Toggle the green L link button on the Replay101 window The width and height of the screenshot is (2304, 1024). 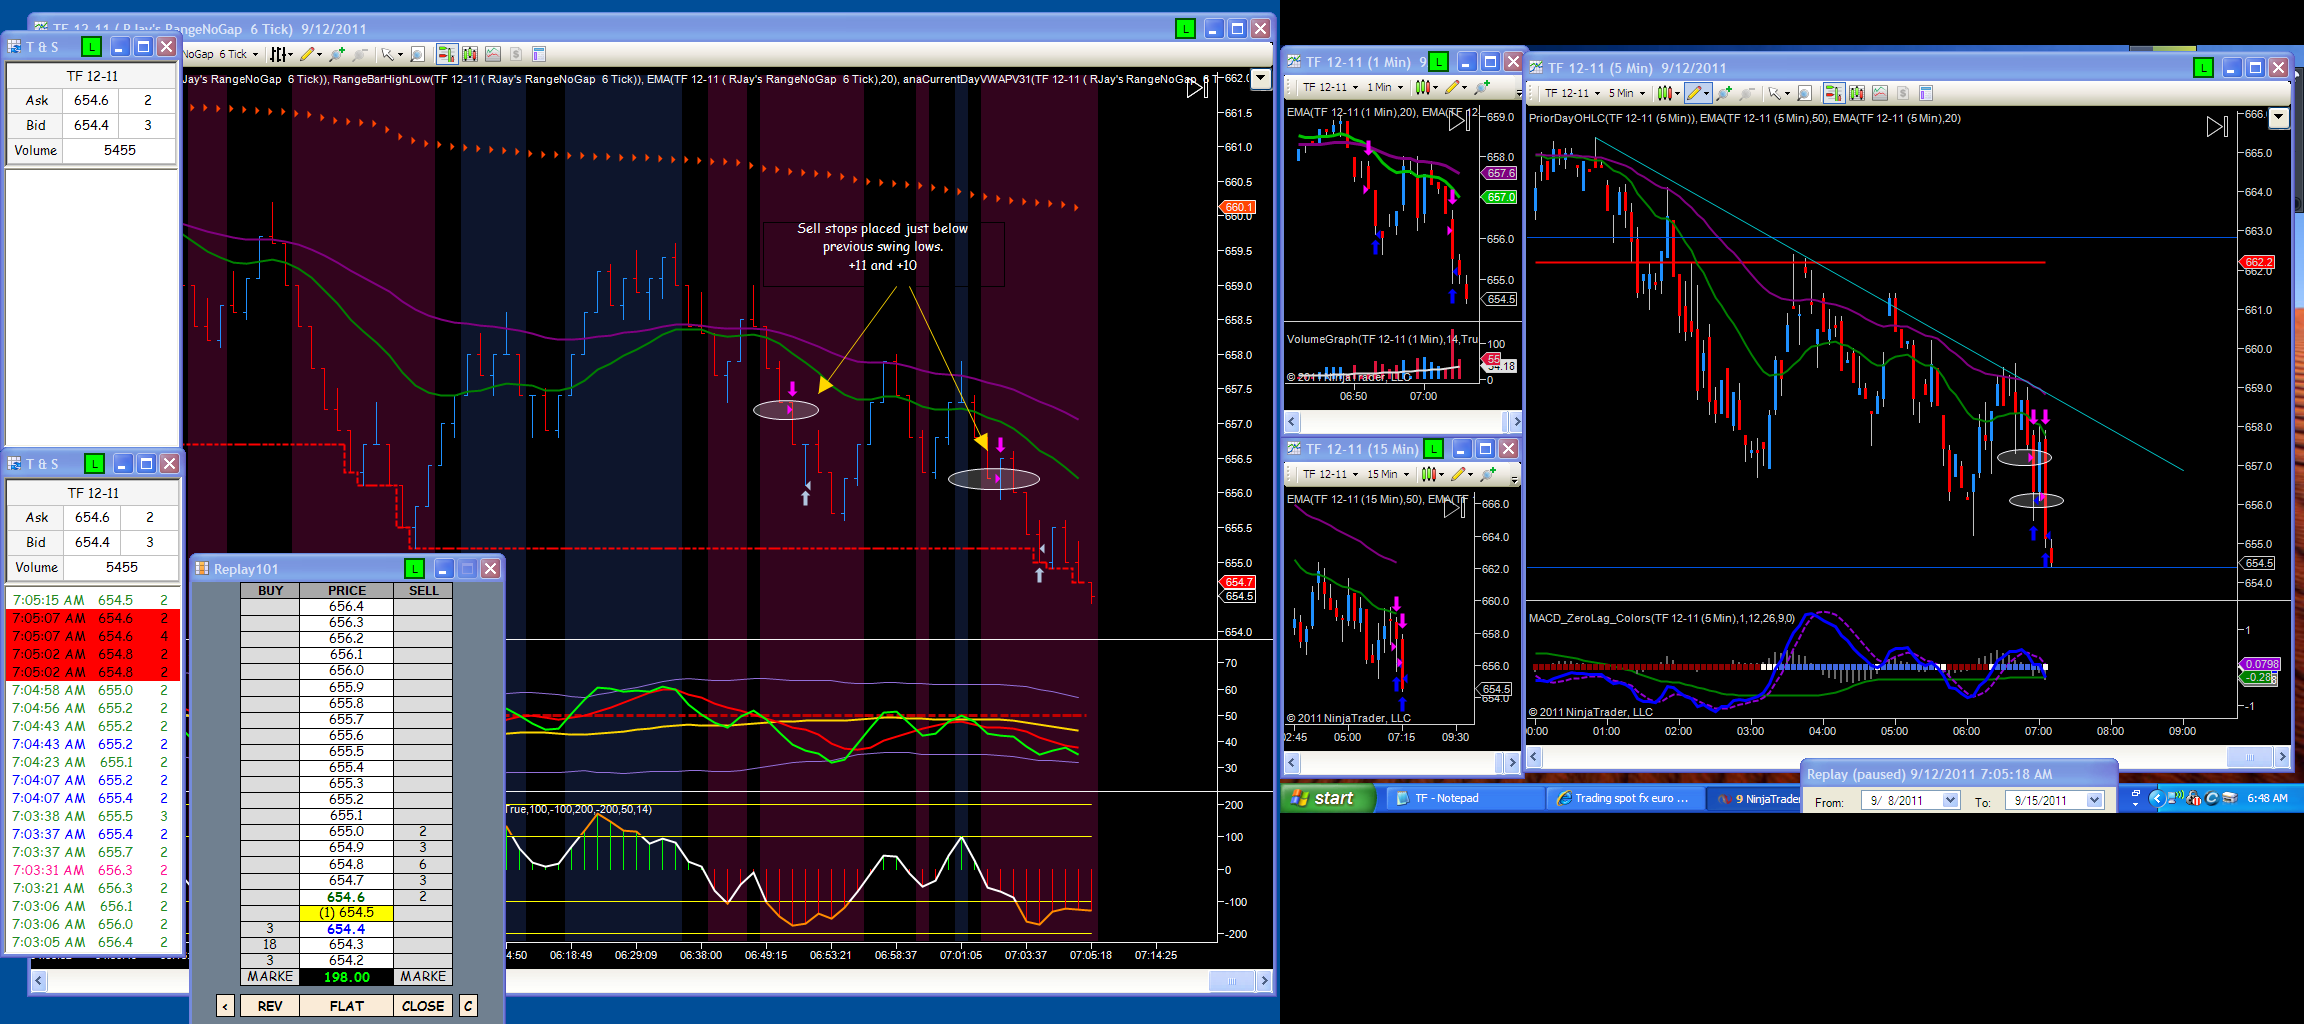click(414, 568)
